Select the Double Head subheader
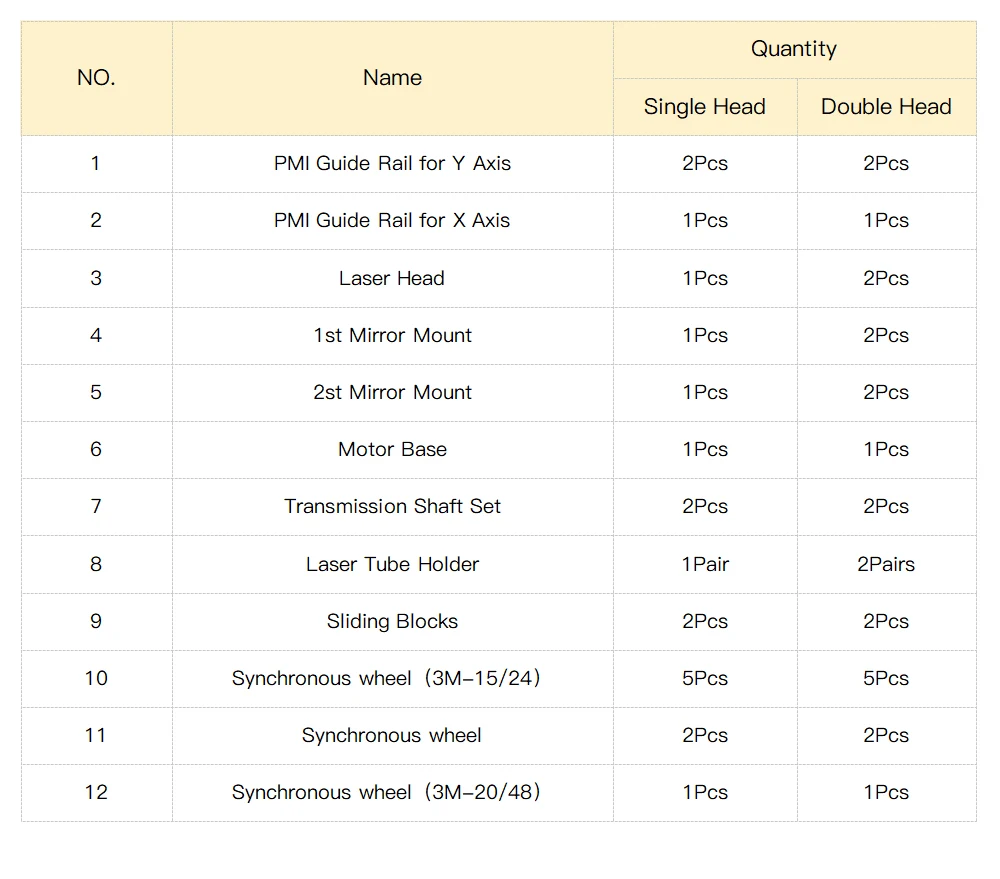Viewport: 1000px width, 879px height. [x=886, y=107]
